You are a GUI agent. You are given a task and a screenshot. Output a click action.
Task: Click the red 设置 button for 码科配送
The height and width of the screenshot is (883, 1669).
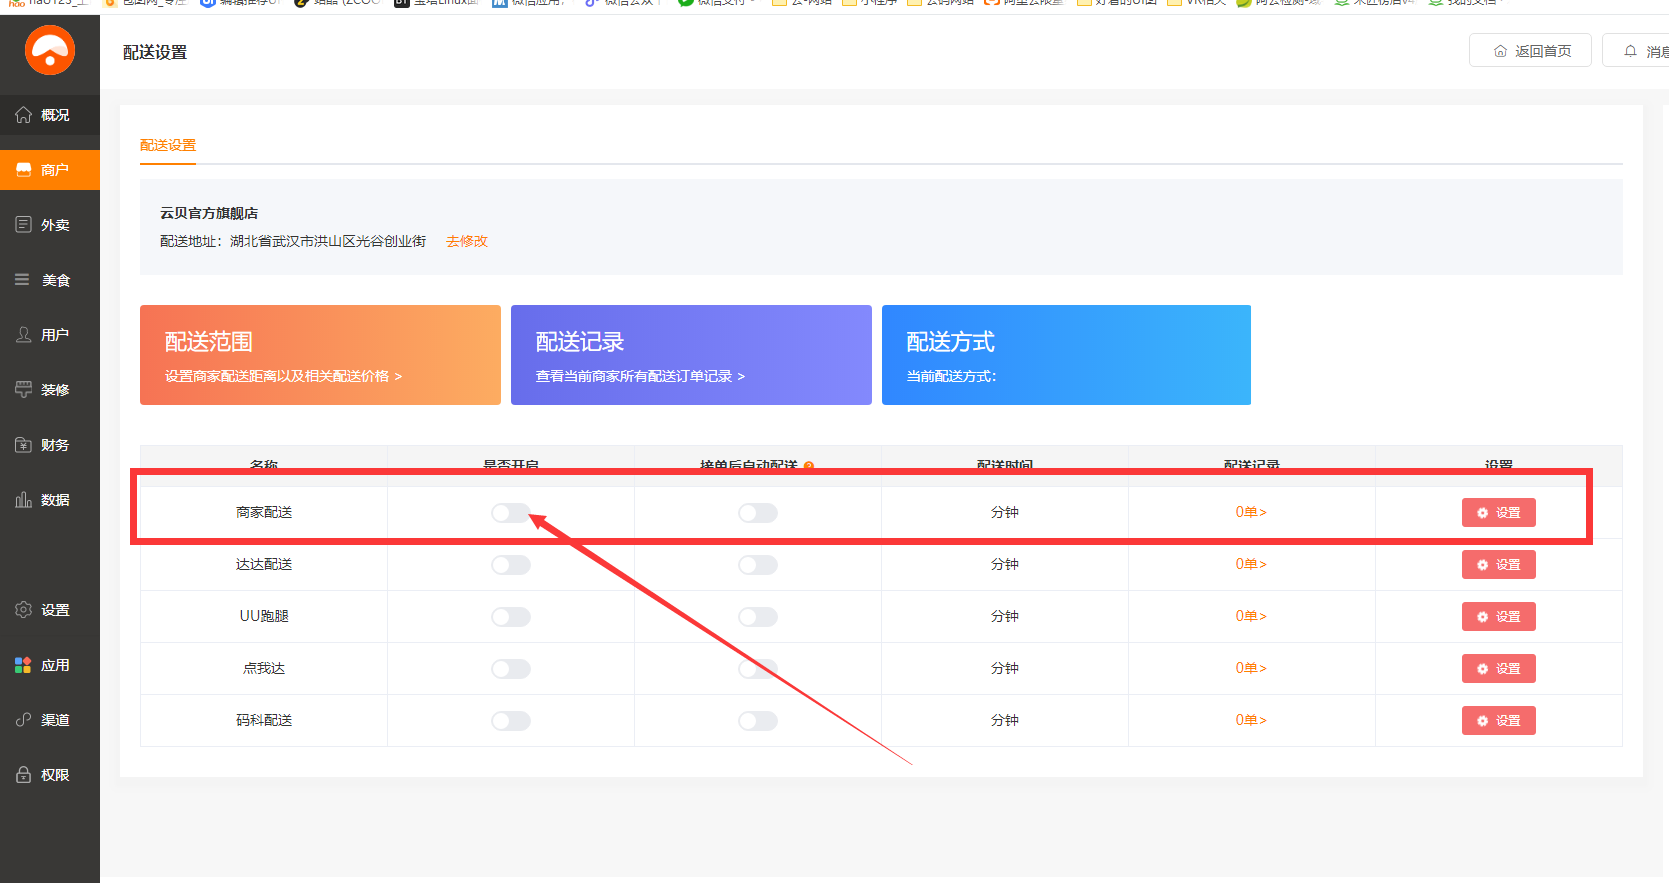pyautogui.click(x=1499, y=721)
